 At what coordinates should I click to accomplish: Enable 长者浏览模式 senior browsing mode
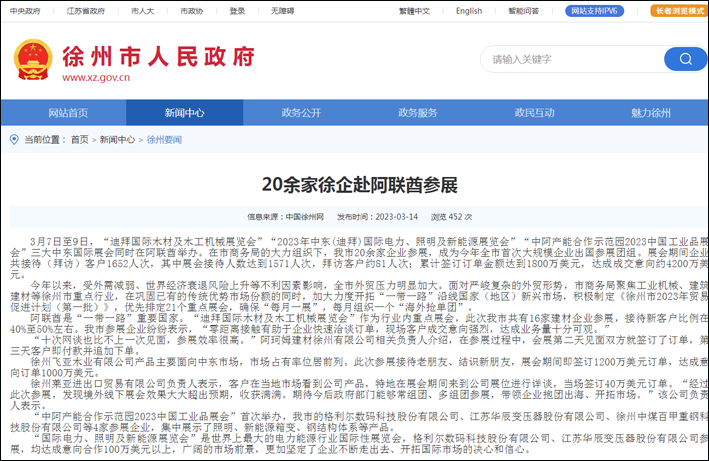click(680, 11)
